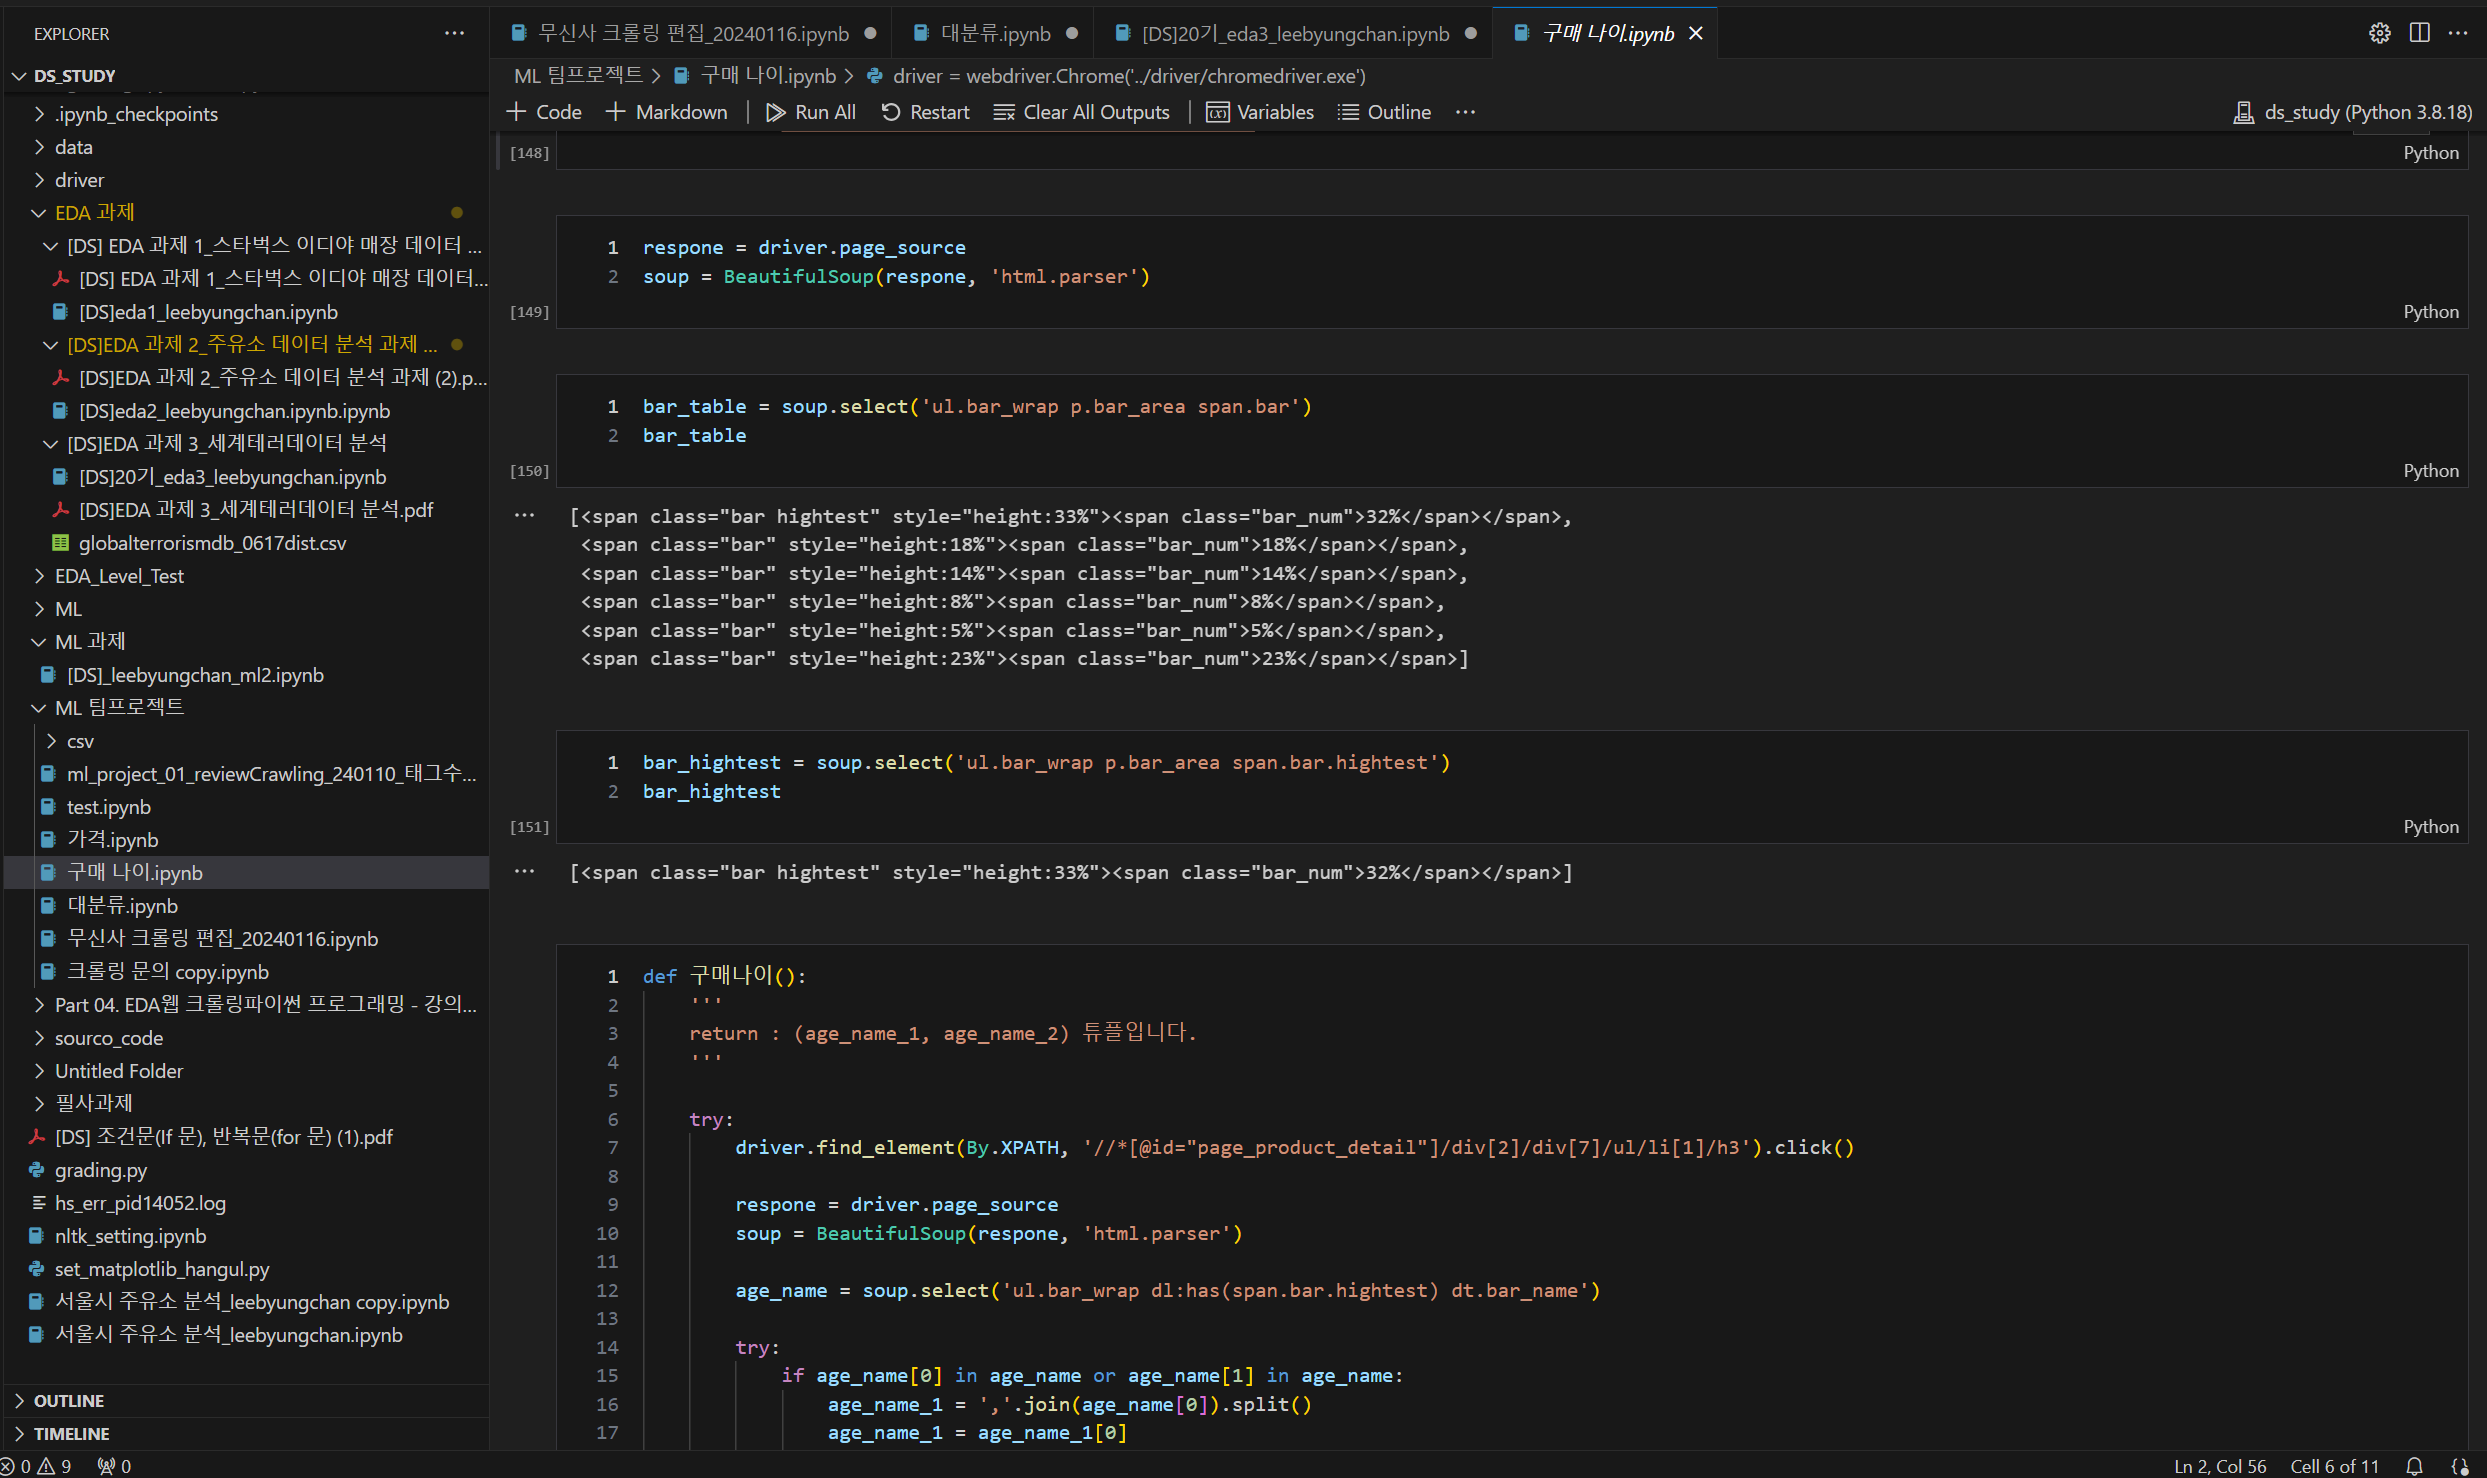Image resolution: width=2487 pixels, height=1478 pixels.
Task: Click cell 150 Python language label
Action: tap(2430, 471)
